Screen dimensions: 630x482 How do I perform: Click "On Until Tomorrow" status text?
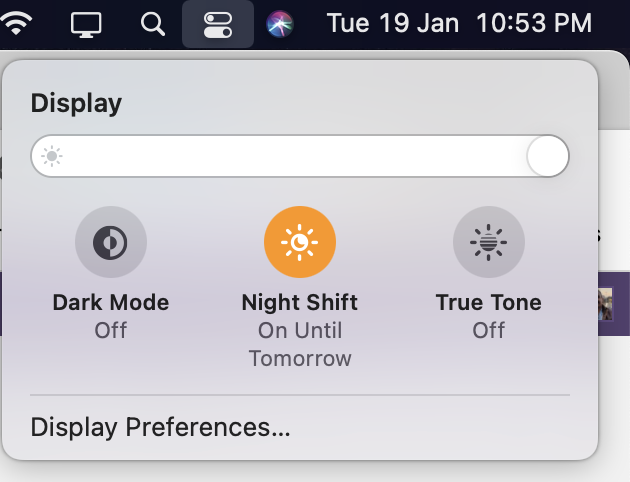pos(300,345)
